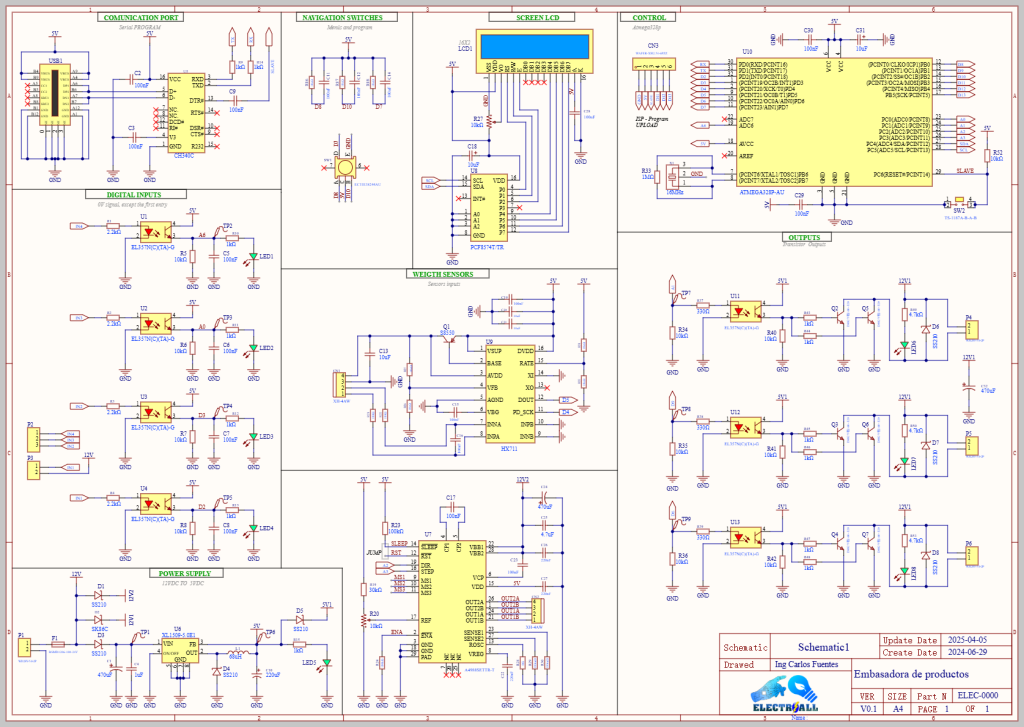Select the update date "2025-04-05"

(968, 640)
